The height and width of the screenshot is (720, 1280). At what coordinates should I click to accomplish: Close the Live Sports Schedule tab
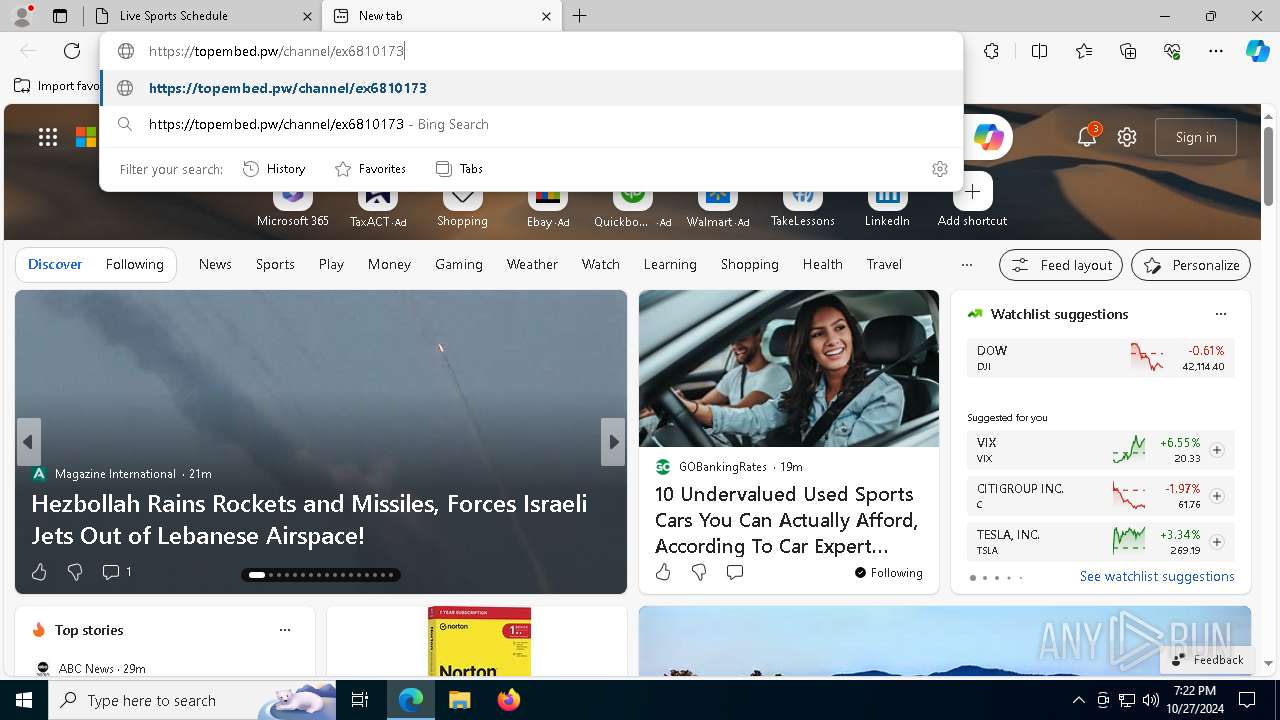coord(307,16)
